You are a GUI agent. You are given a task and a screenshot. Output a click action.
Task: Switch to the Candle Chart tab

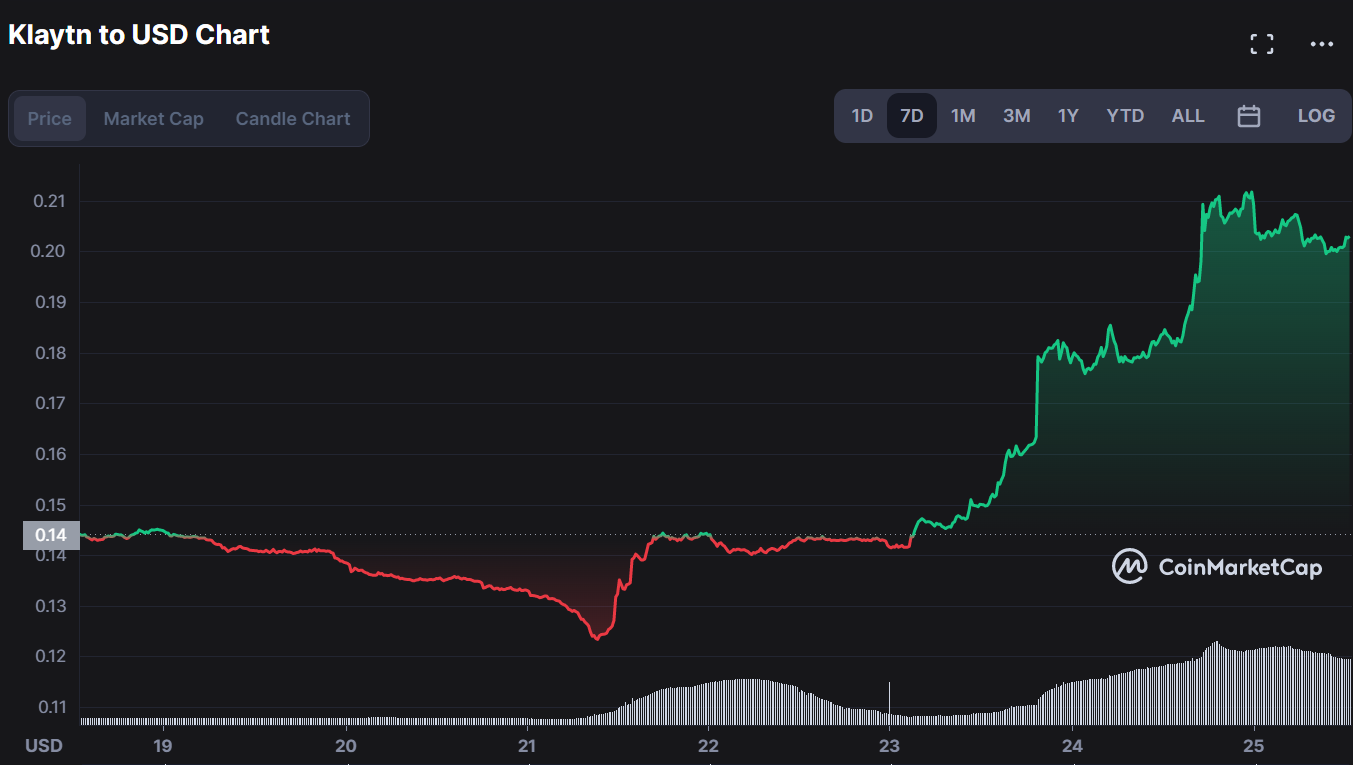(x=292, y=118)
